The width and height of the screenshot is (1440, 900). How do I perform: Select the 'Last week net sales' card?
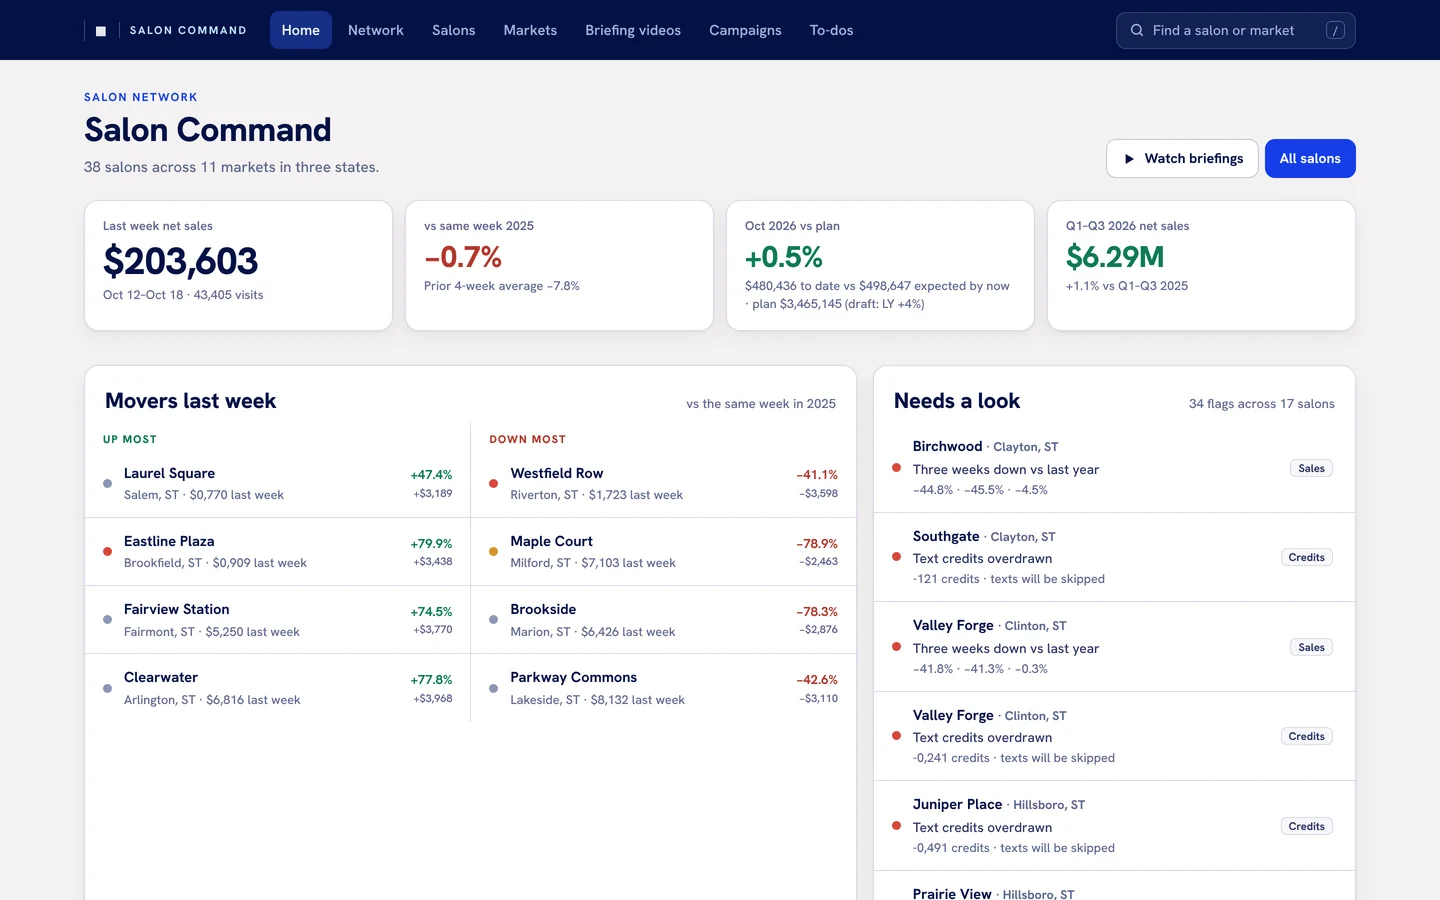[238, 265]
